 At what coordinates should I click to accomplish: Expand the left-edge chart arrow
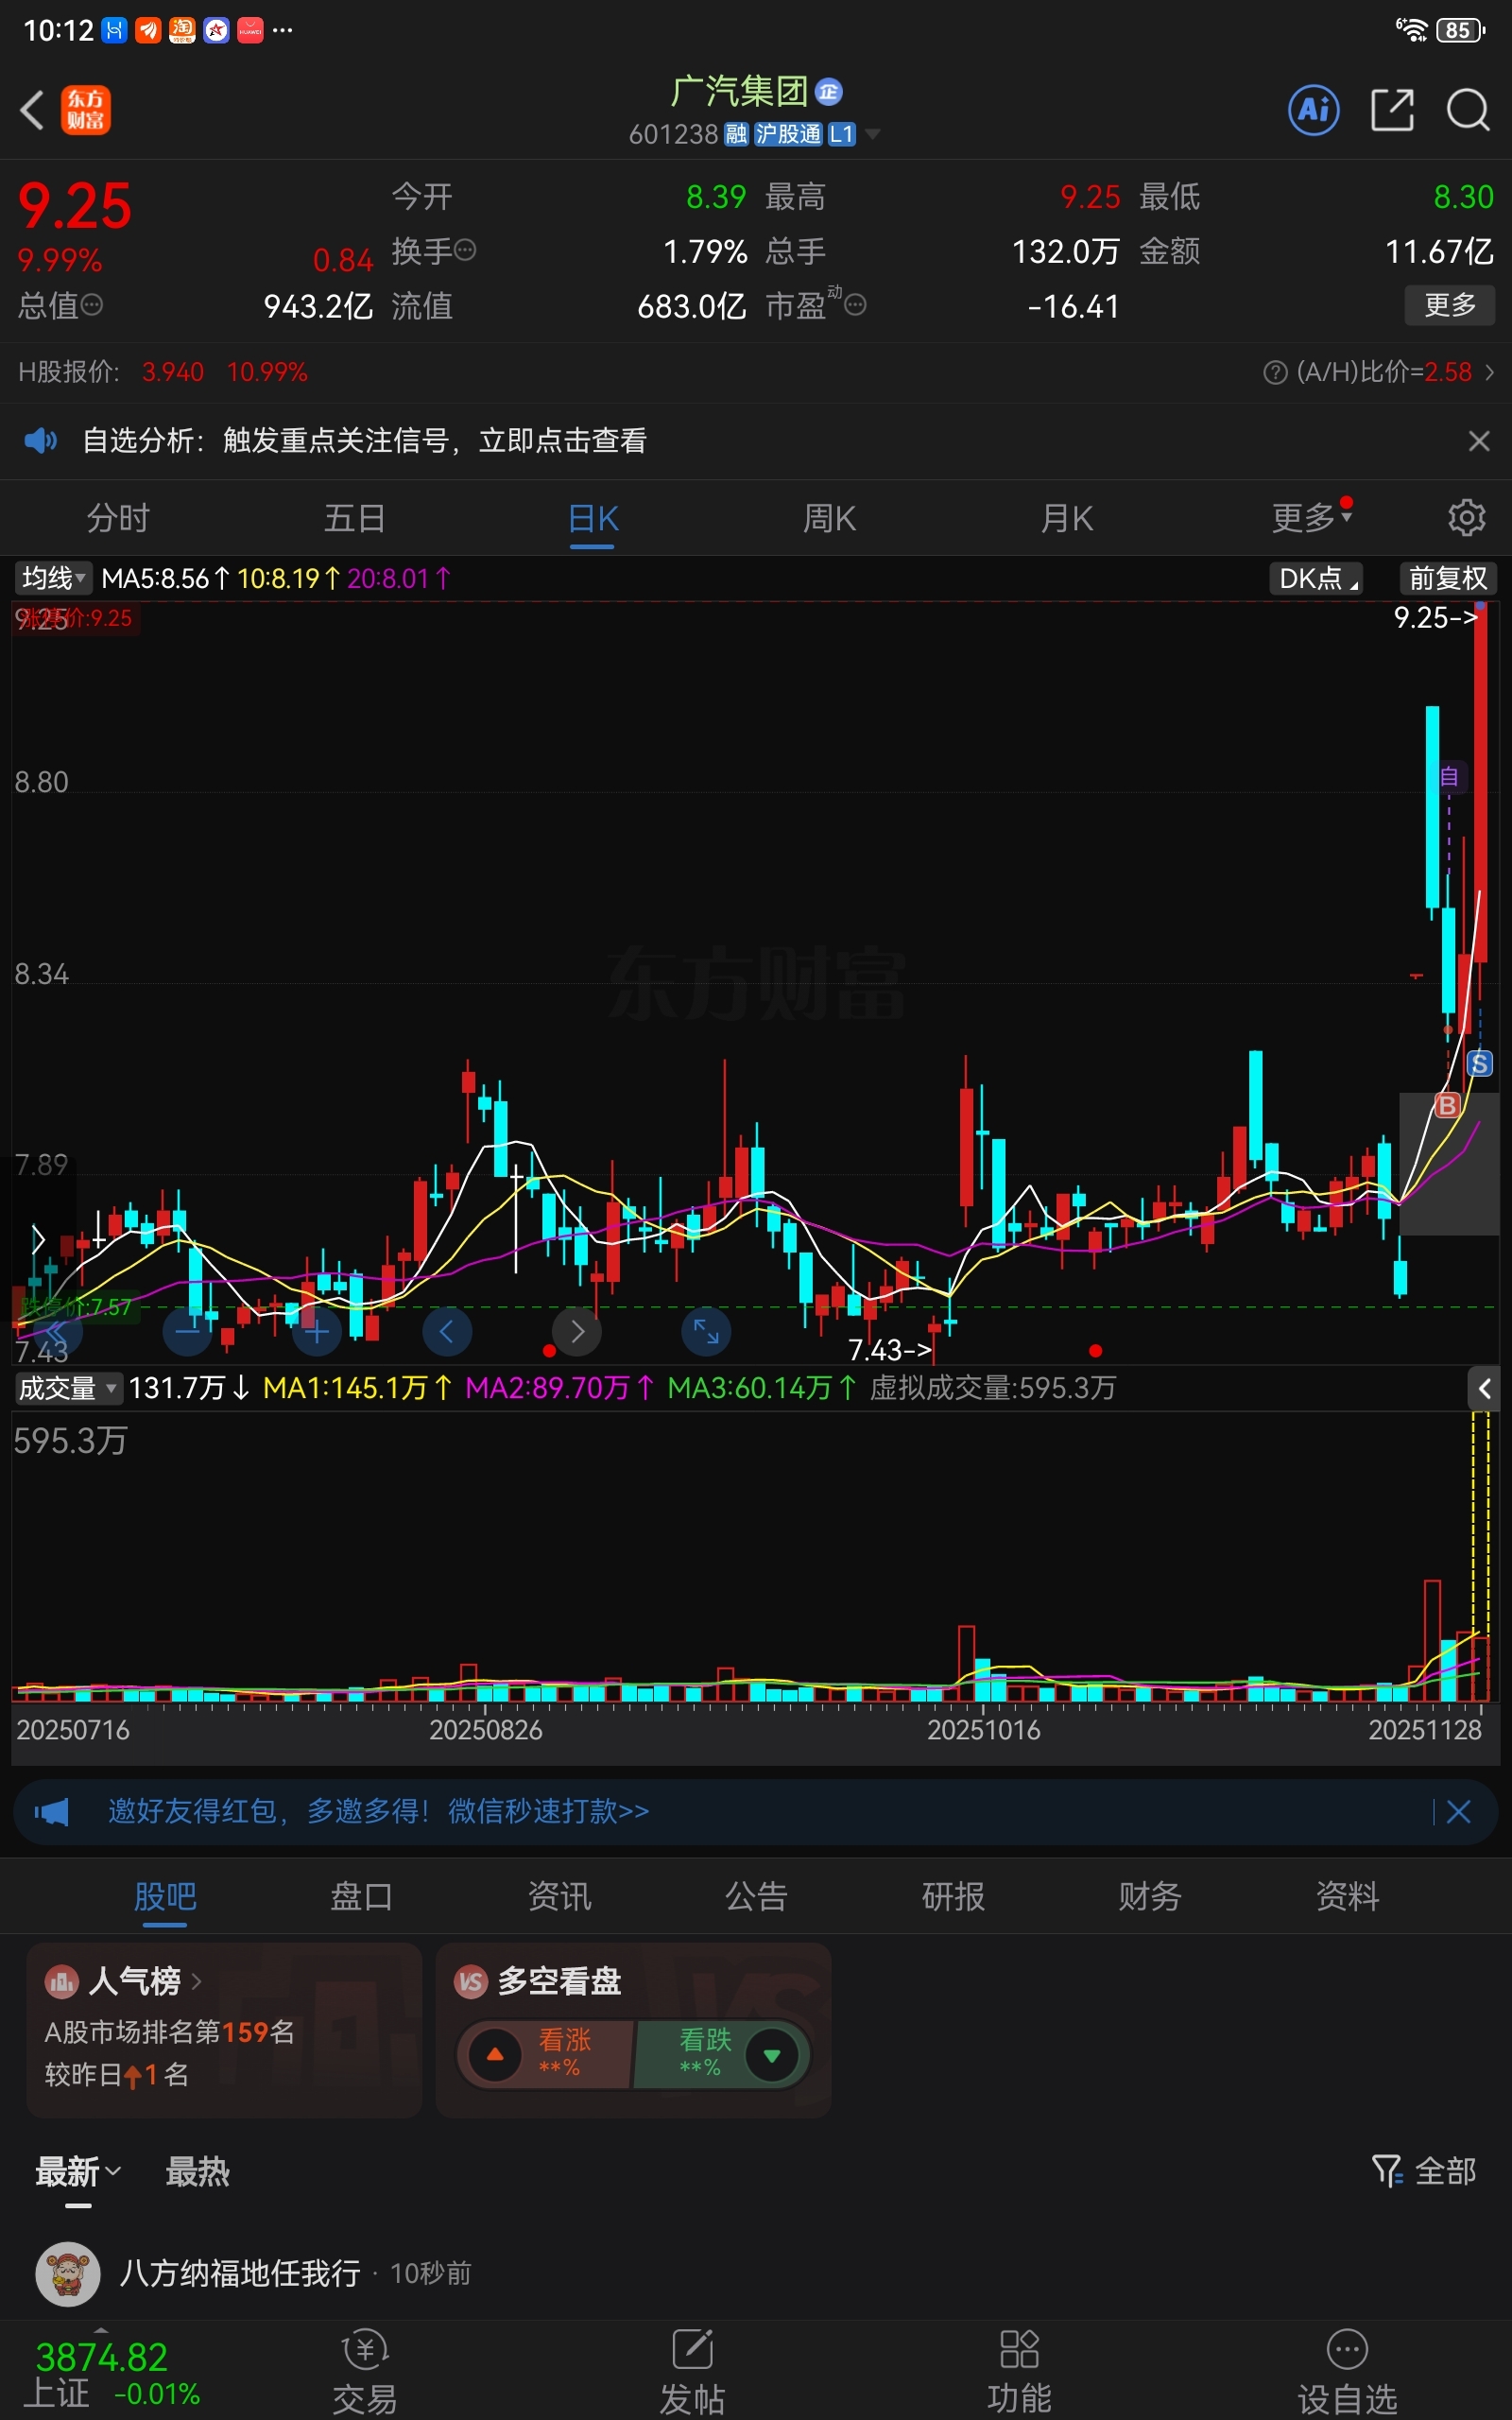[x=38, y=1240]
